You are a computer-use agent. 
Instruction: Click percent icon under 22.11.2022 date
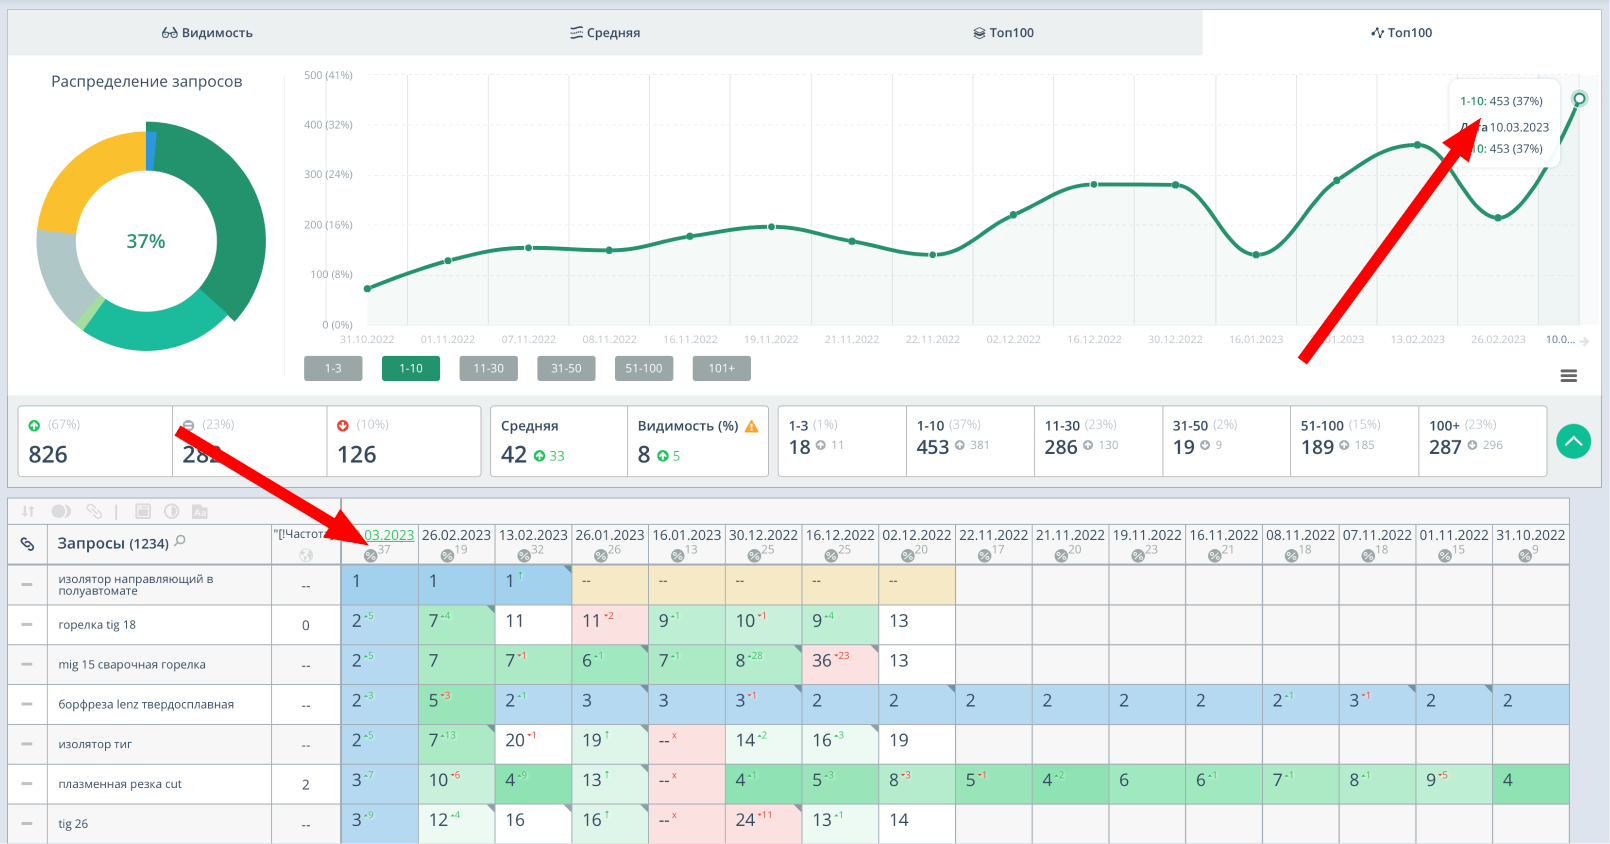[984, 556]
